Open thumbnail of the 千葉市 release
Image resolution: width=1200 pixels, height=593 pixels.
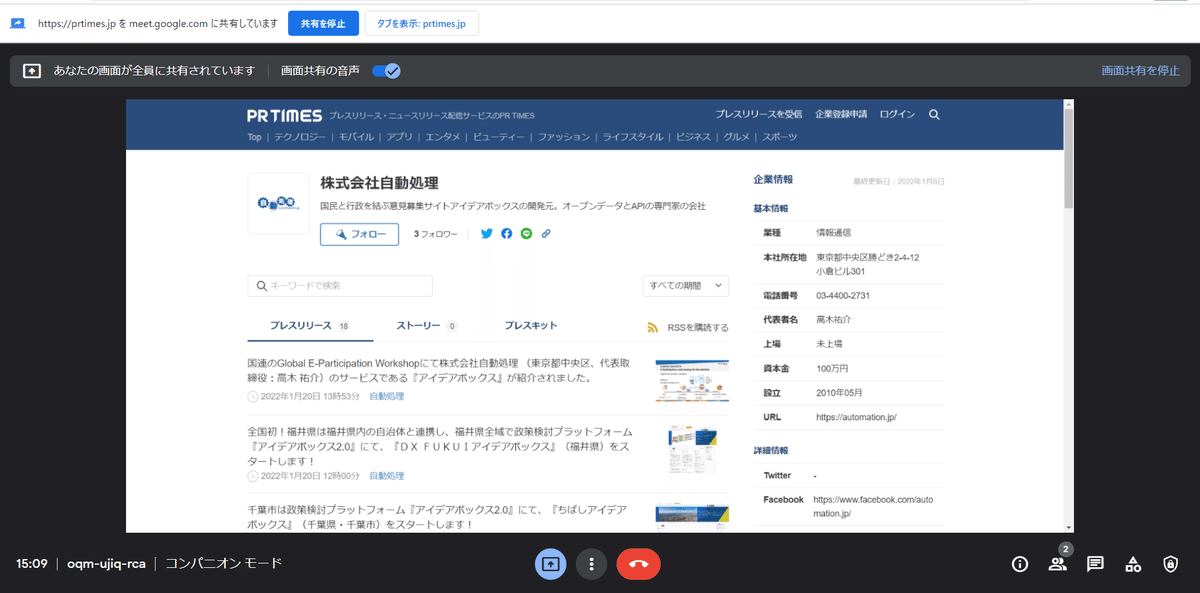point(692,517)
